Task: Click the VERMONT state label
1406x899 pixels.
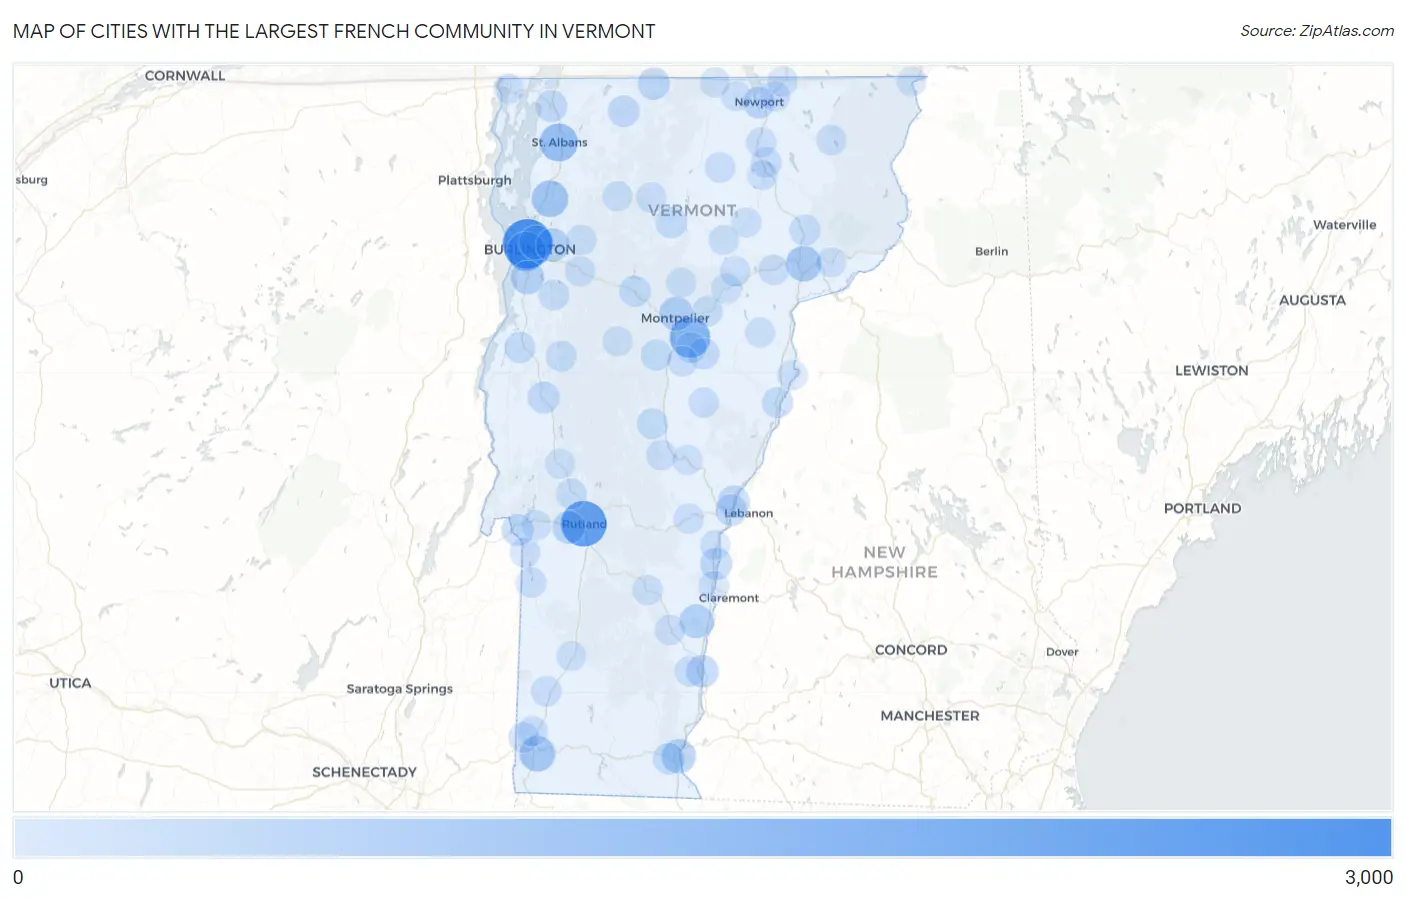Action: [x=692, y=210]
